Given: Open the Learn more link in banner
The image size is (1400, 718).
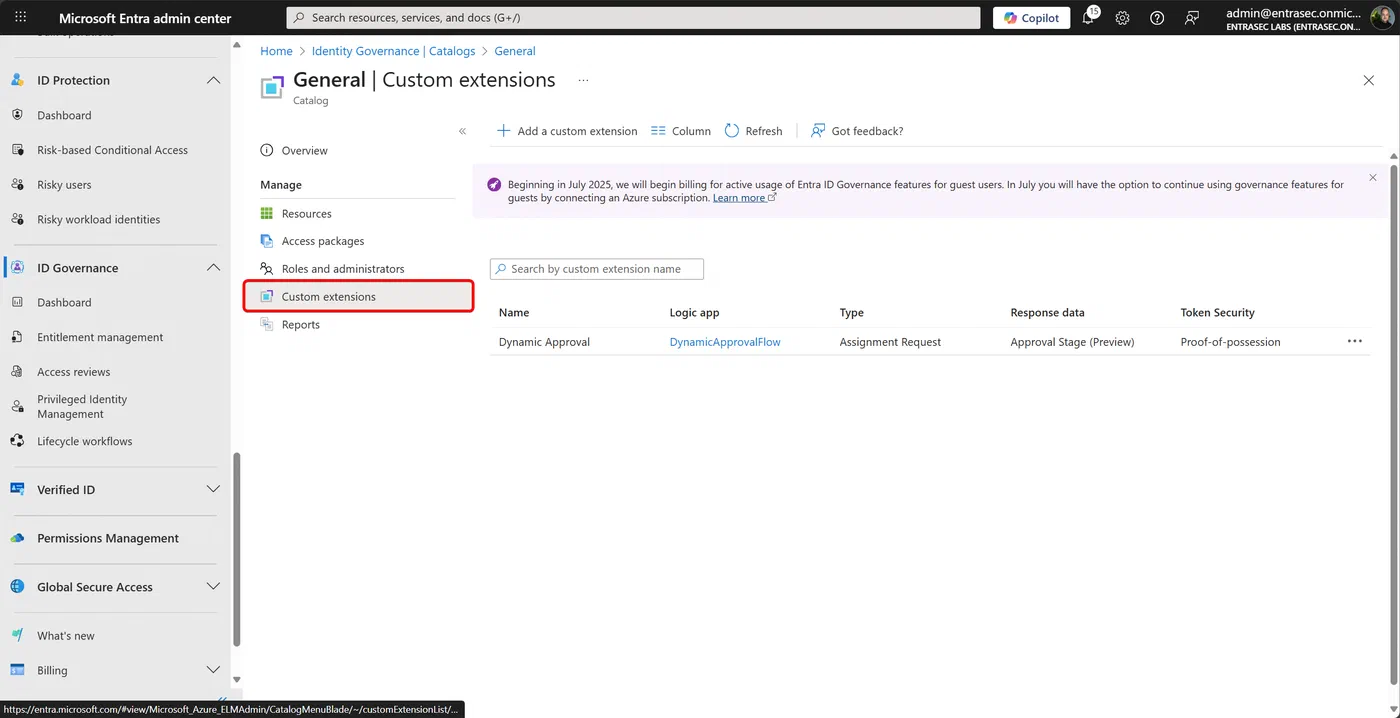Looking at the screenshot, I should pos(744,198).
